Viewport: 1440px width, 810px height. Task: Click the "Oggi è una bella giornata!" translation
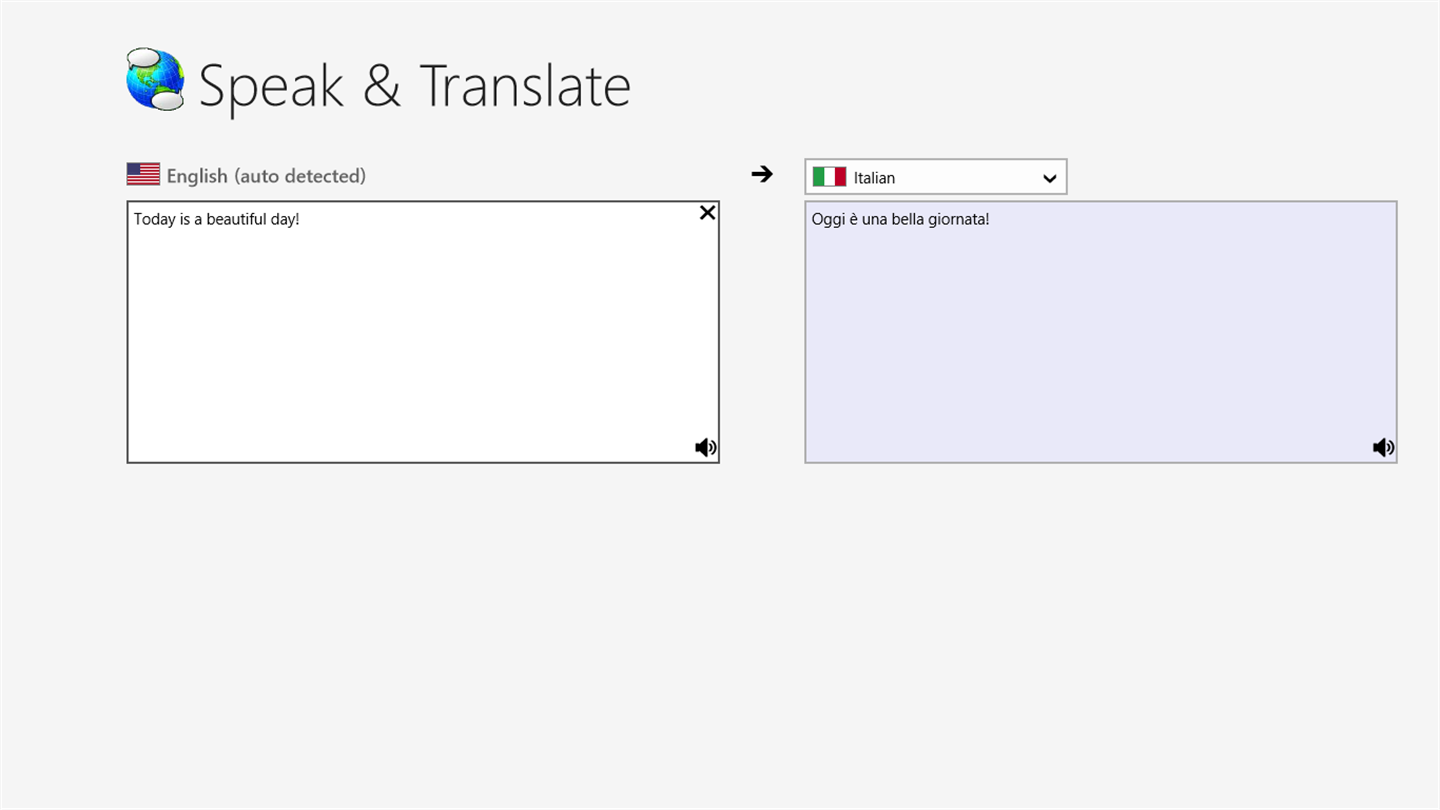pos(900,219)
